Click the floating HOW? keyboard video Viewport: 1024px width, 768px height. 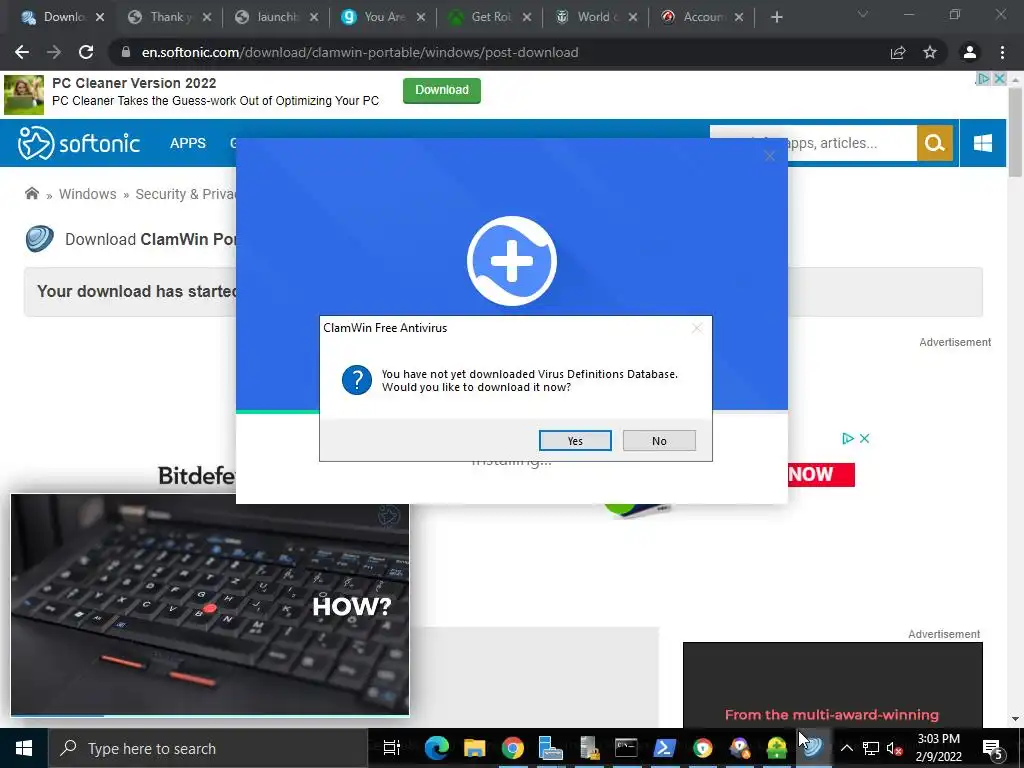point(210,605)
